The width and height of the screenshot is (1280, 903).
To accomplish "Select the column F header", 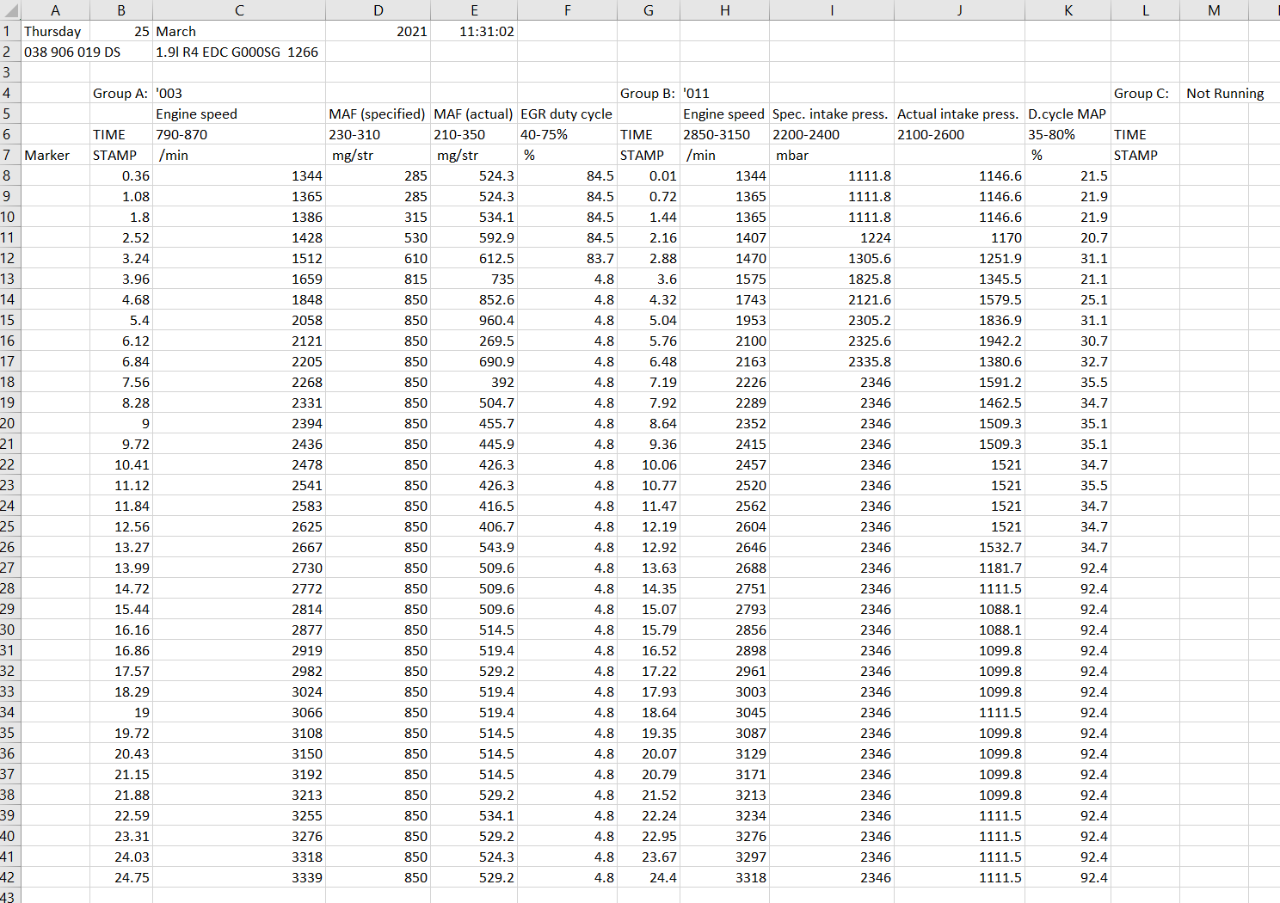I will point(567,10).
